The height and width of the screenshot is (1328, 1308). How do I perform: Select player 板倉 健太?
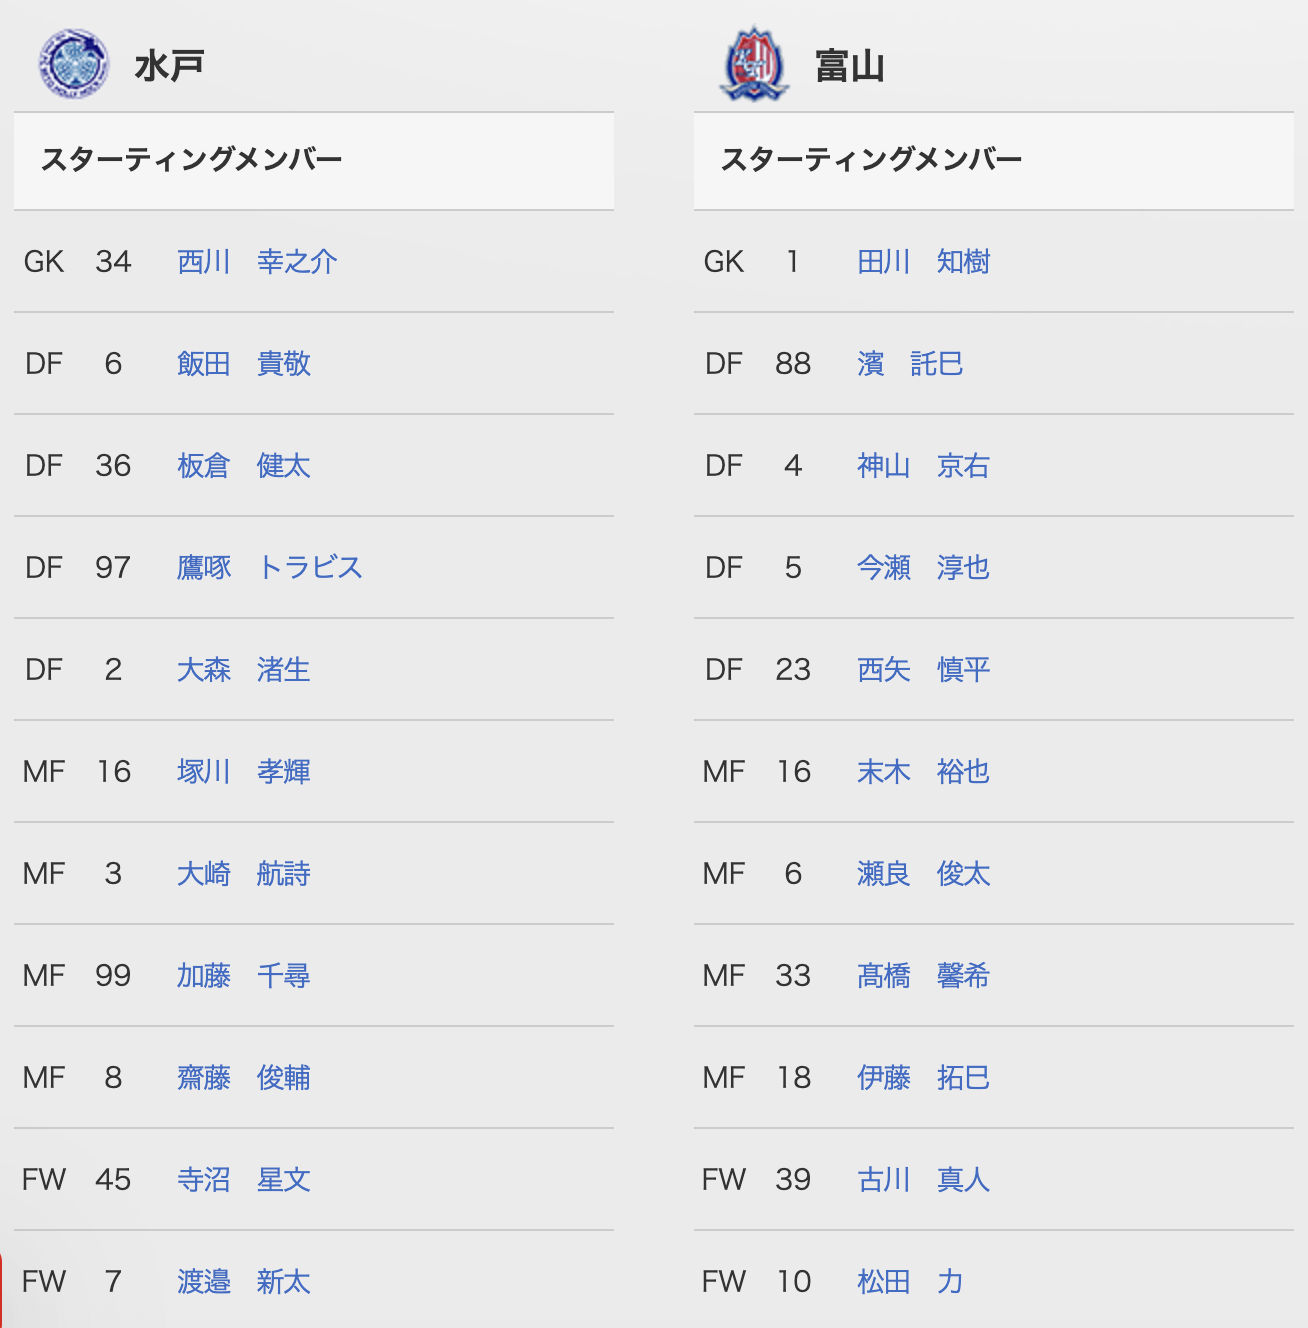click(x=244, y=466)
